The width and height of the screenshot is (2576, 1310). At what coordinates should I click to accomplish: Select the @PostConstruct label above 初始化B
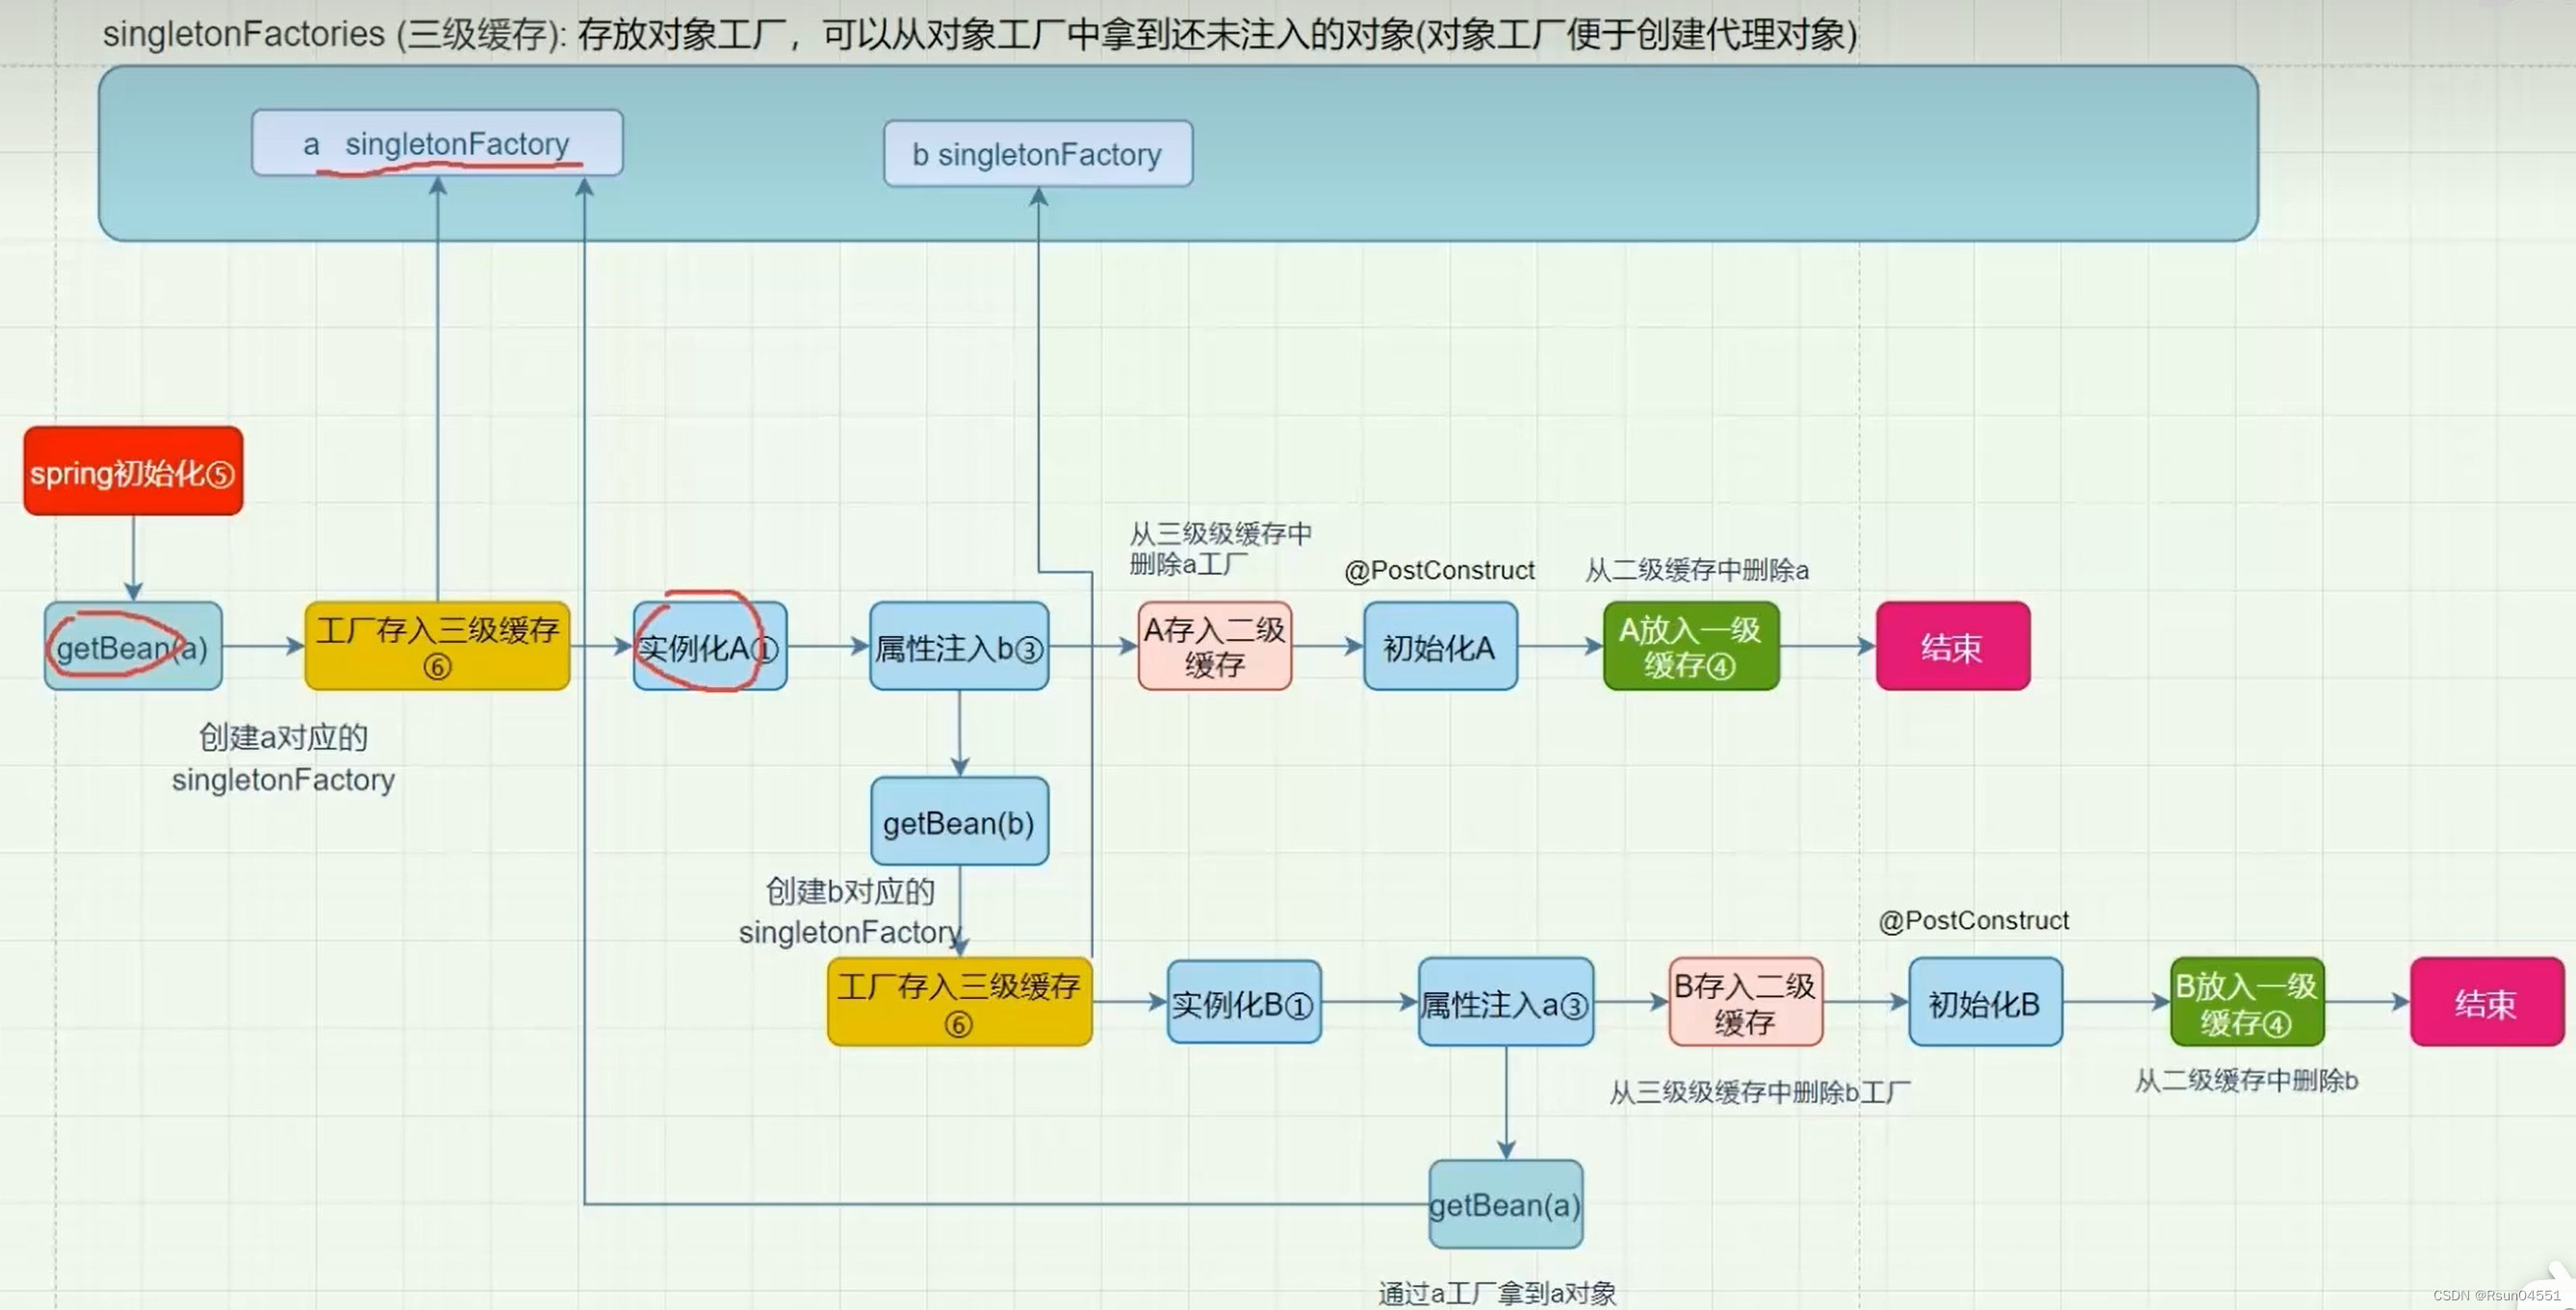1973,920
